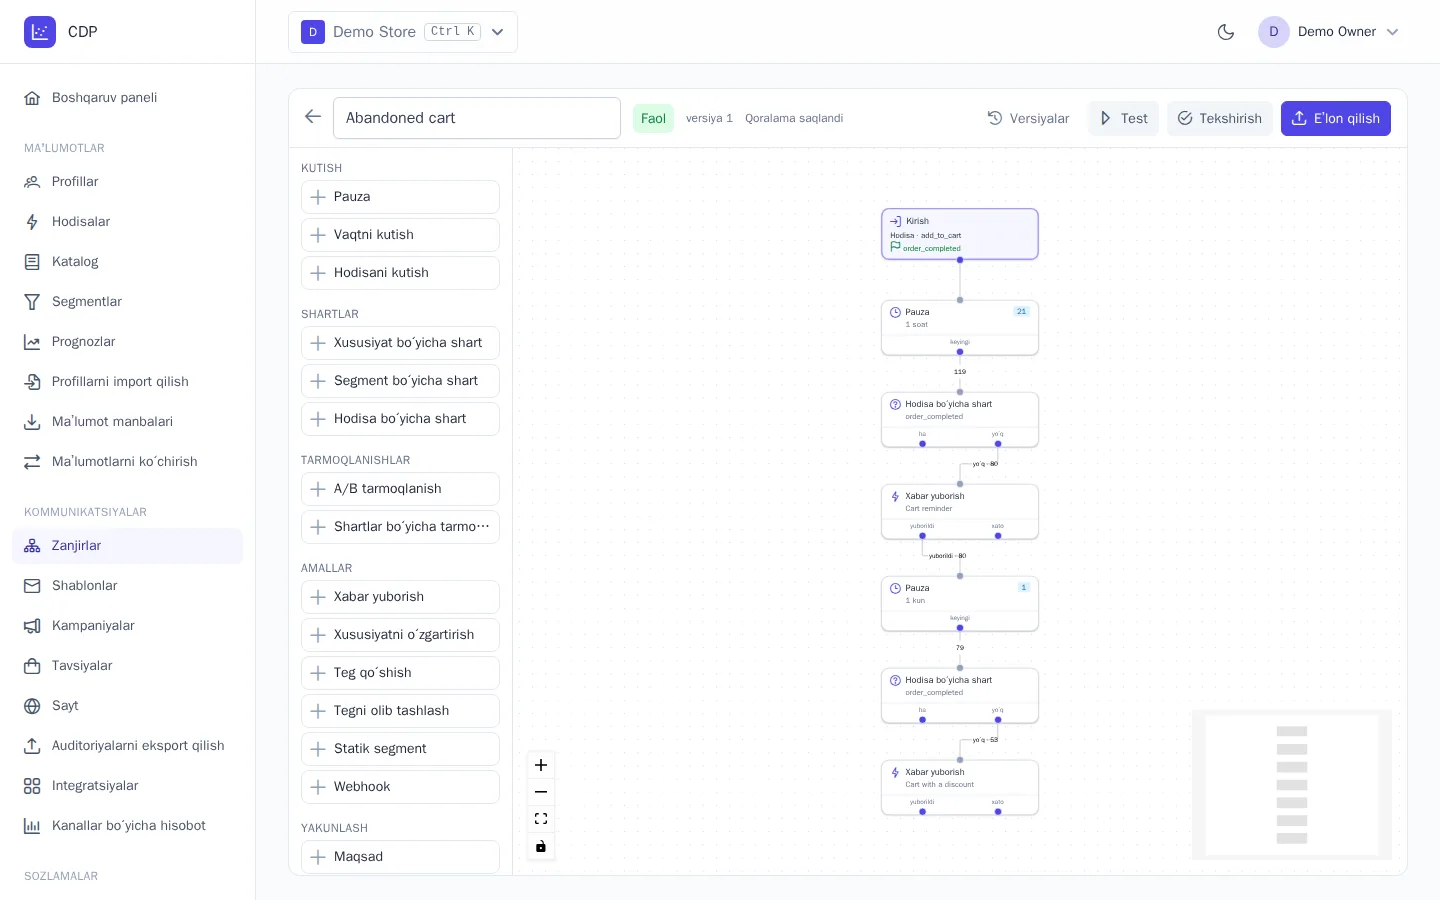Add the A/B tarmoqlanish block
This screenshot has height=900, width=1440.
click(x=400, y=489)
